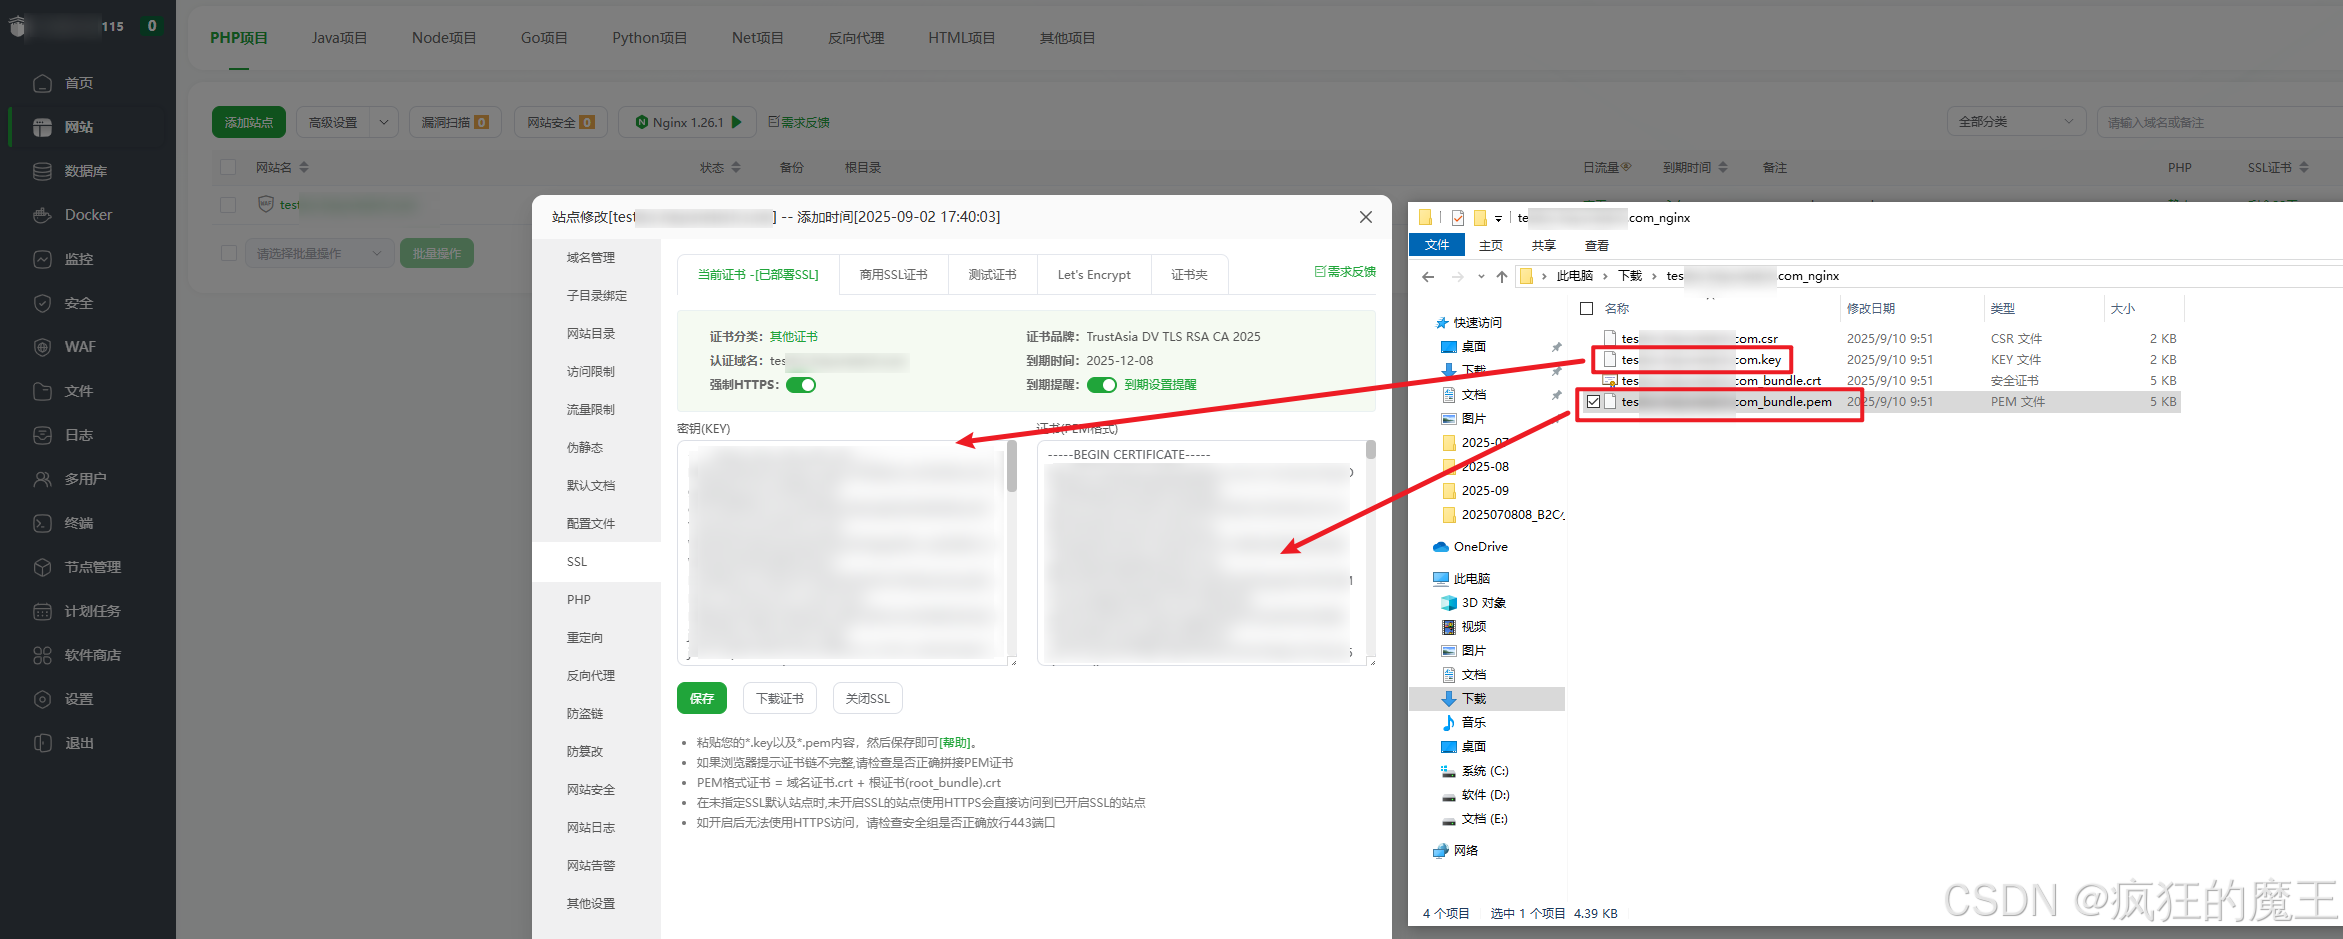Screen dimensions: 2343x939
Task: Switch to the Let's Encrypt tab
Action: (1093, 274)
